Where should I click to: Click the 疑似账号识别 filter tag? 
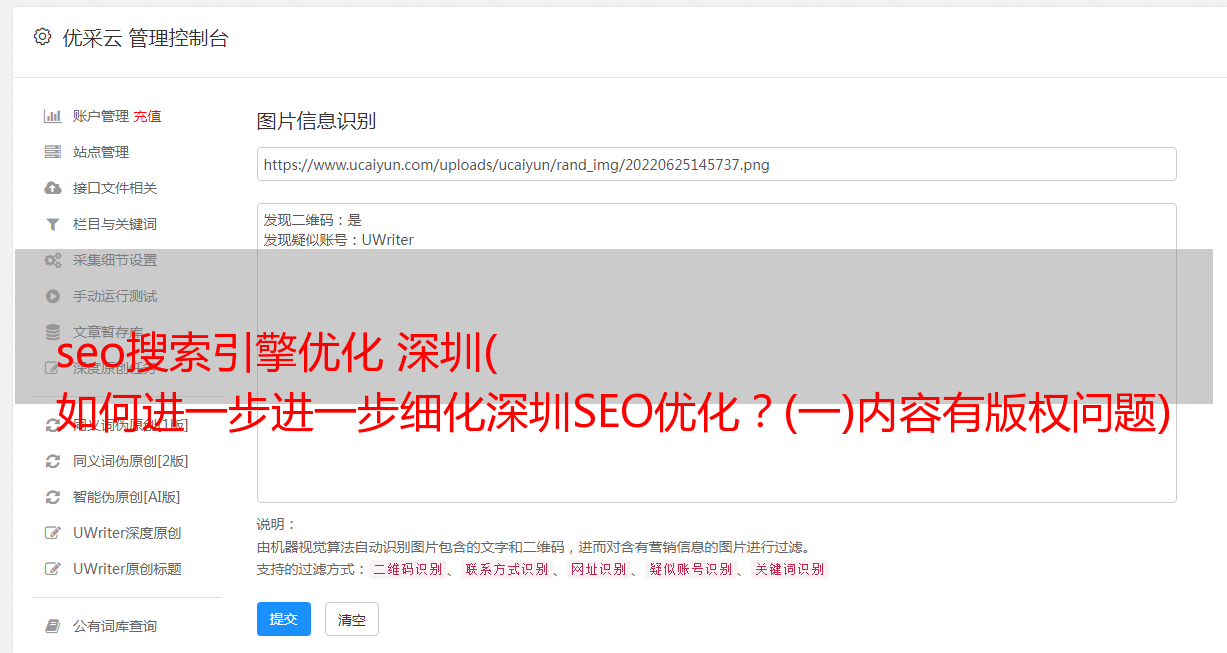point(690,569)
